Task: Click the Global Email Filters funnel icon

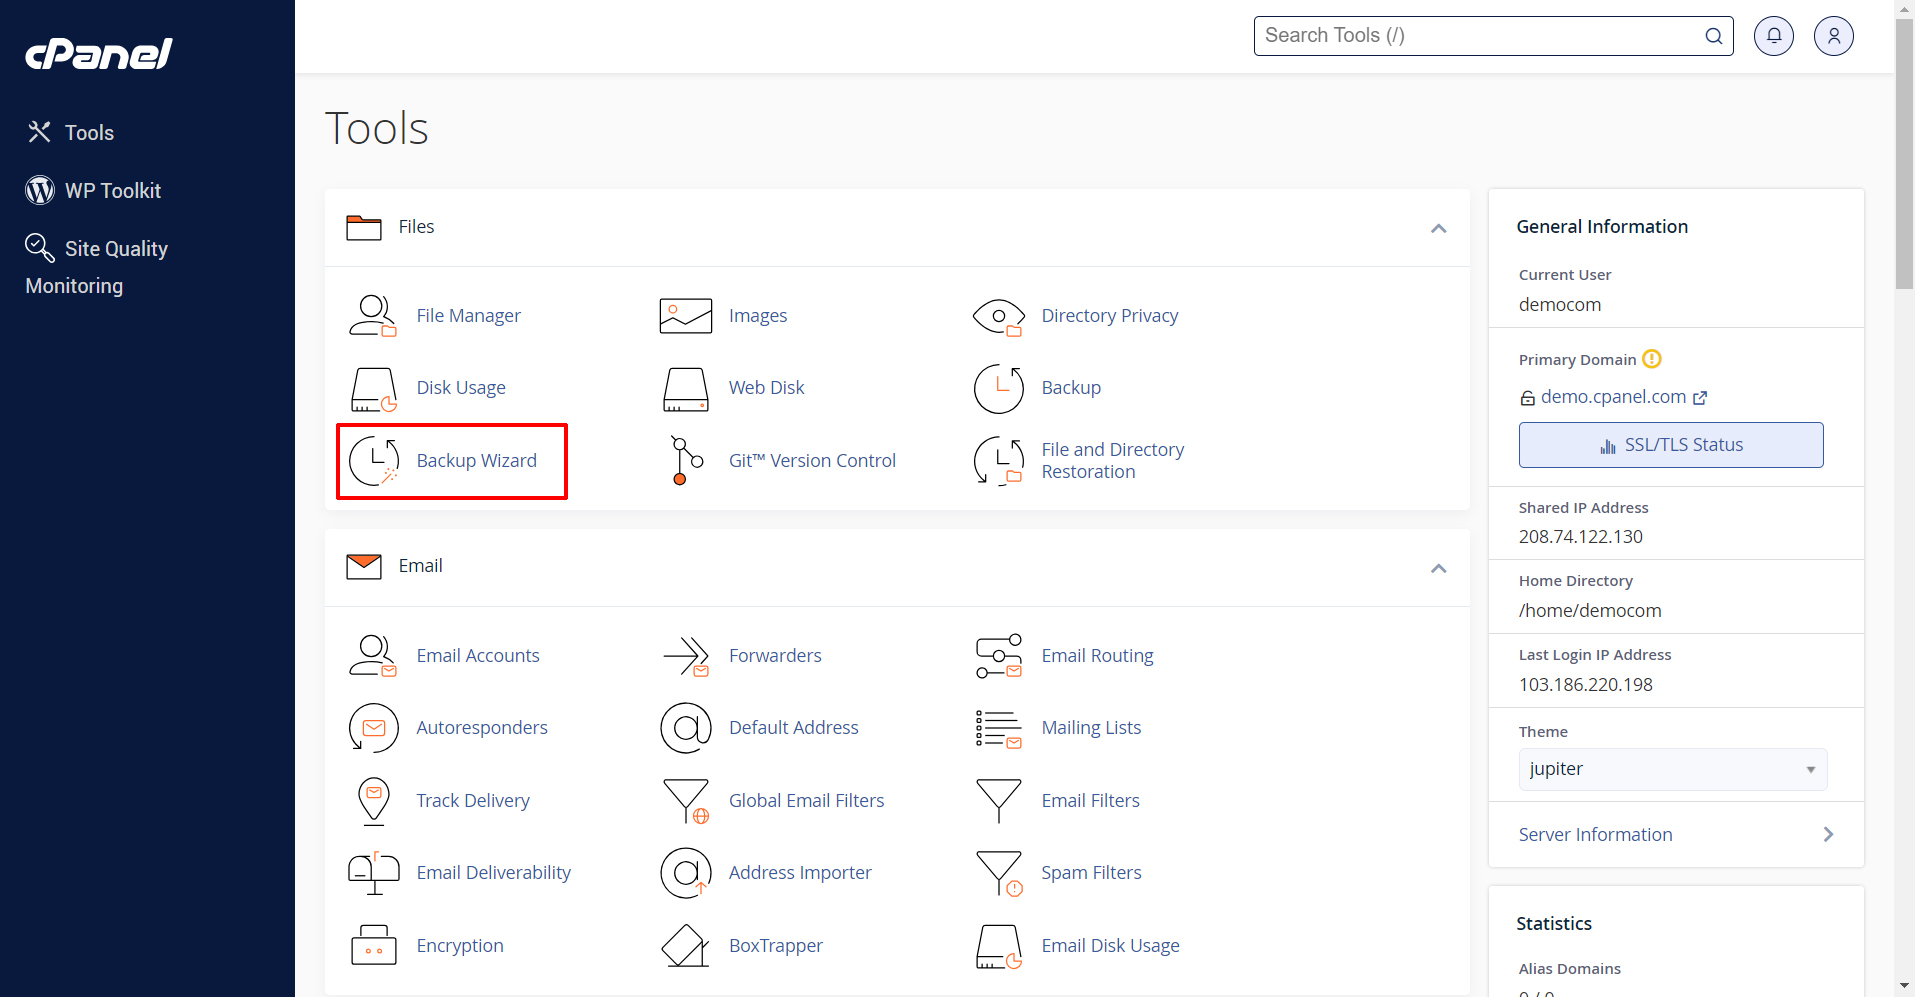Action: (685, 801)
